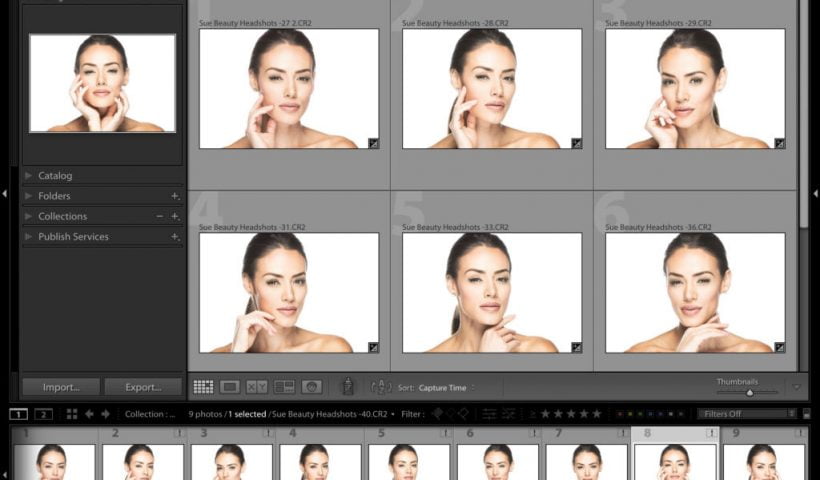Select the Painter spray can tool
The height and width of the screenshot is (480, 820).
pos(348,387)
